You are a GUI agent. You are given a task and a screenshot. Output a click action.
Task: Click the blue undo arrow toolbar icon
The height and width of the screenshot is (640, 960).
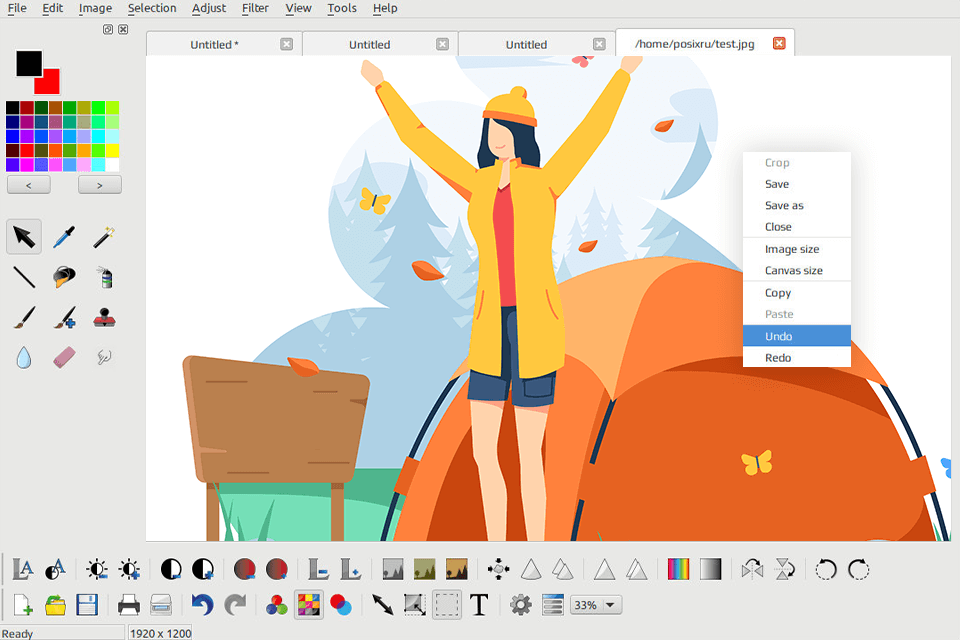[x=202, y=605]
